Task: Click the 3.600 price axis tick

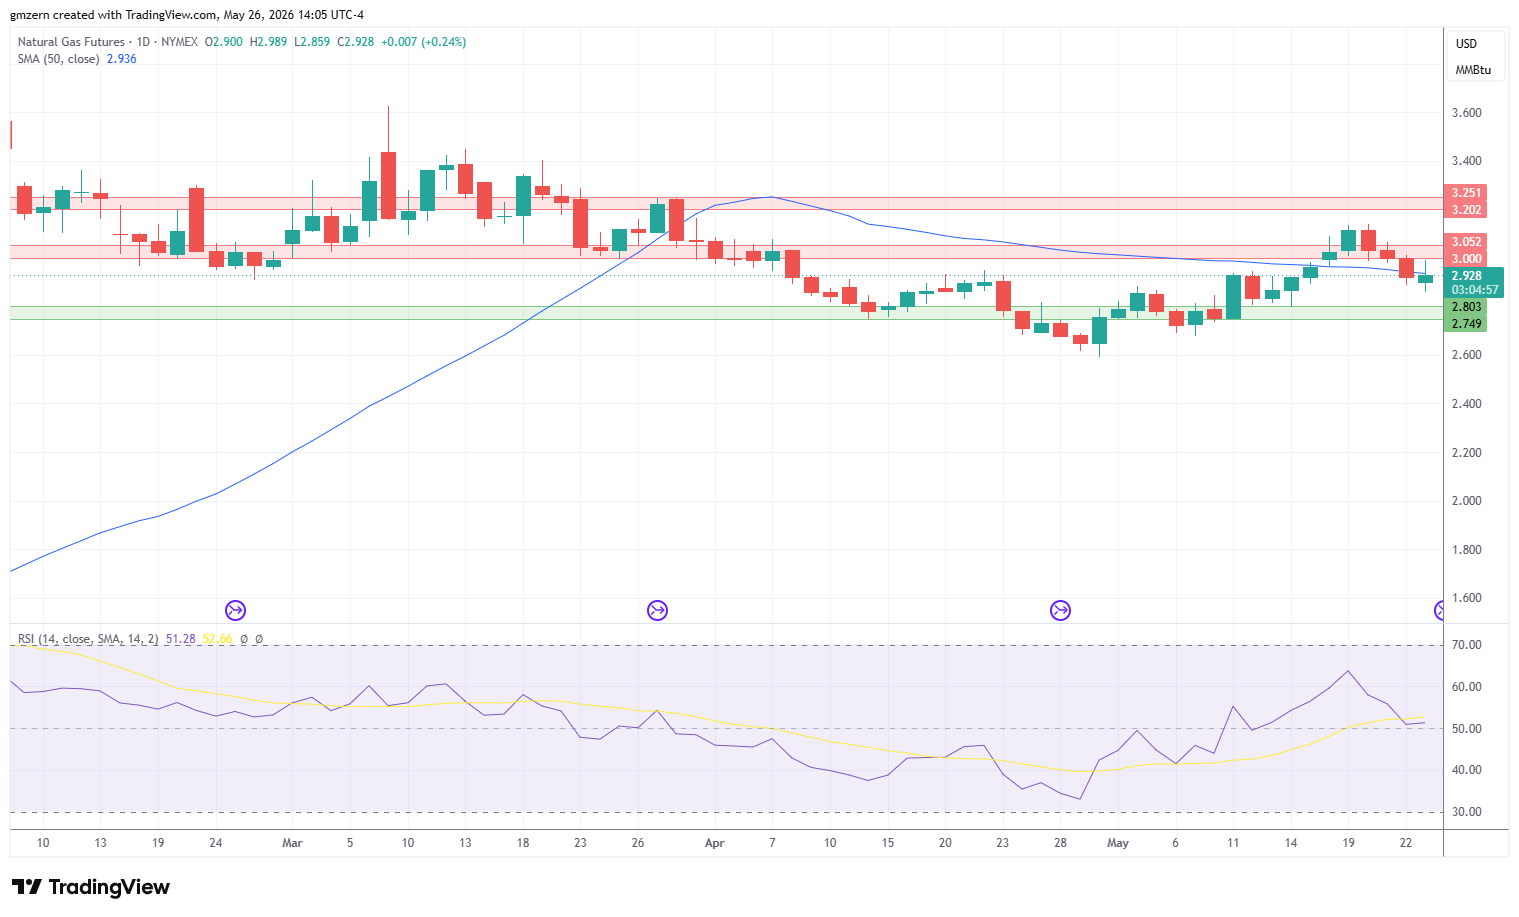Action: (1466, 113)
